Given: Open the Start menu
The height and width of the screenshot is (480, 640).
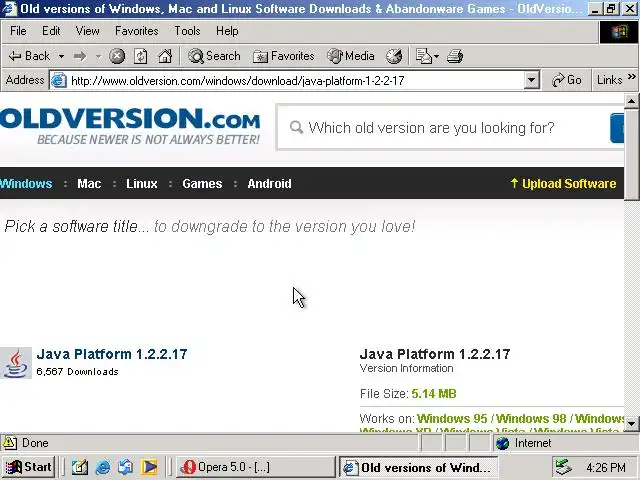Looking at the screenshot, I should [x=29, y=467].
